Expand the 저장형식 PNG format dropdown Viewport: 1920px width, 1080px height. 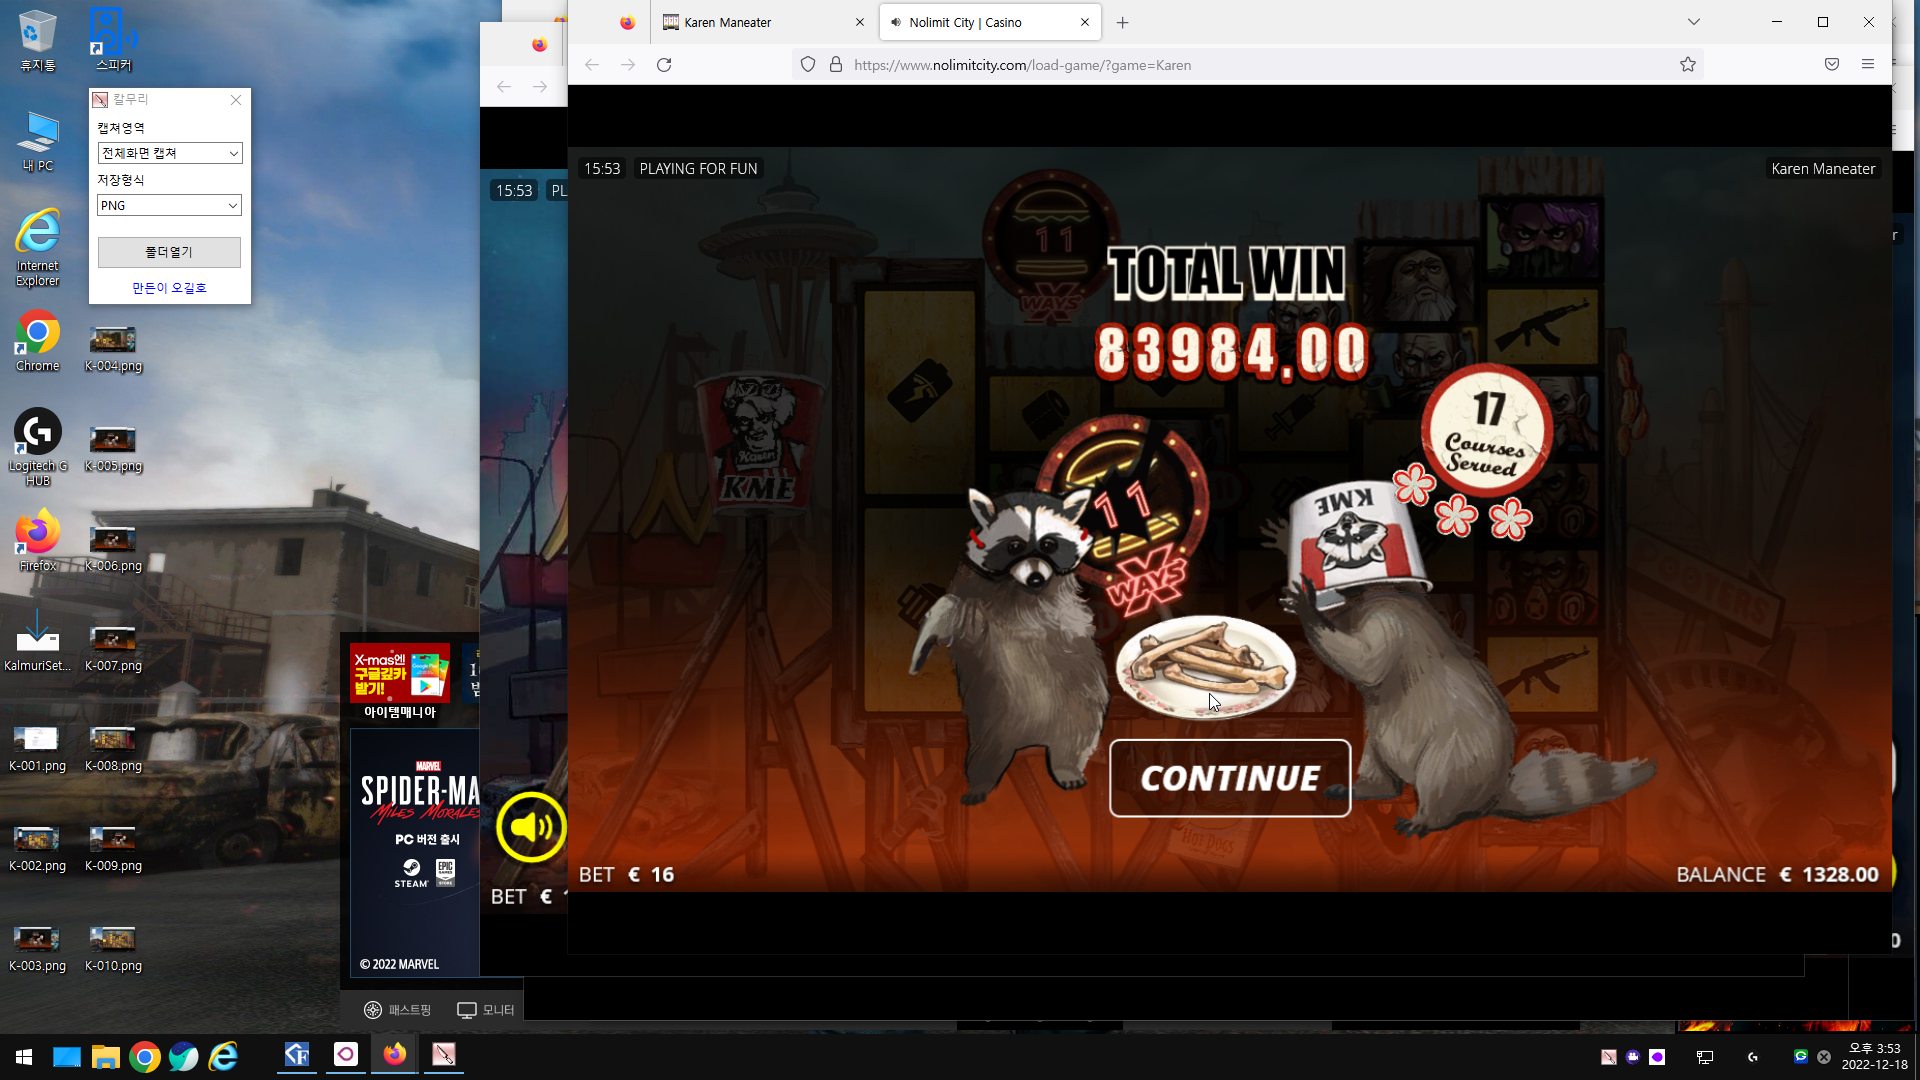[169, 205]
